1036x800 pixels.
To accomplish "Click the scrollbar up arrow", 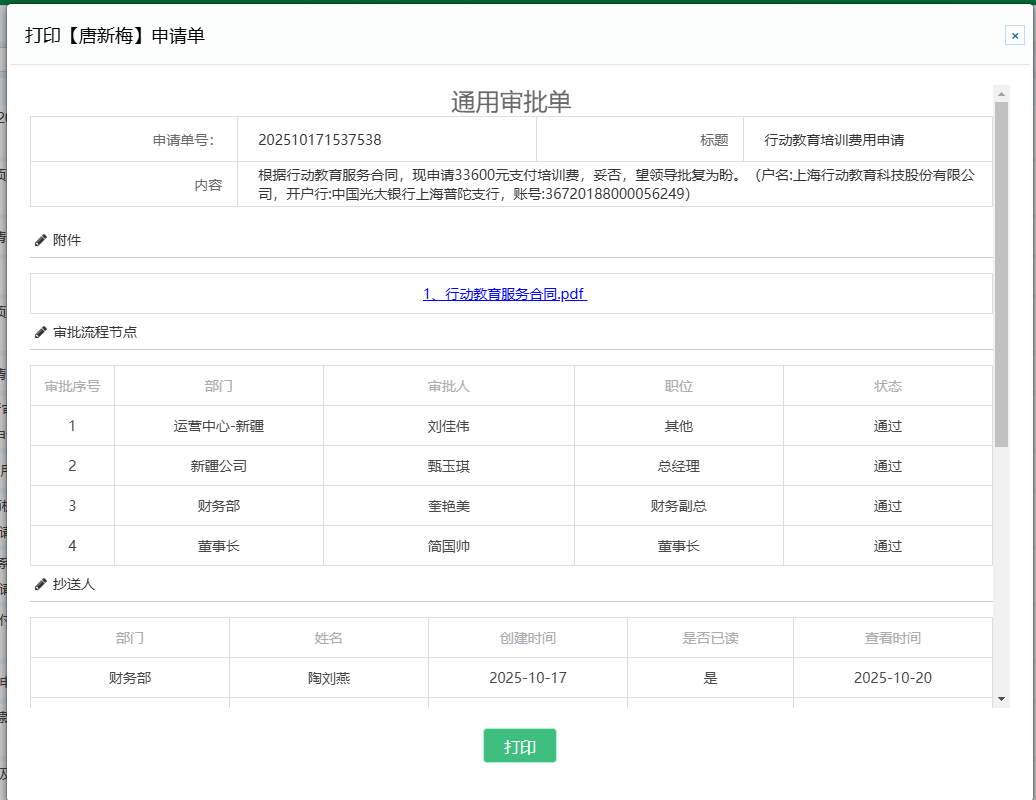I will point(1001,93).
